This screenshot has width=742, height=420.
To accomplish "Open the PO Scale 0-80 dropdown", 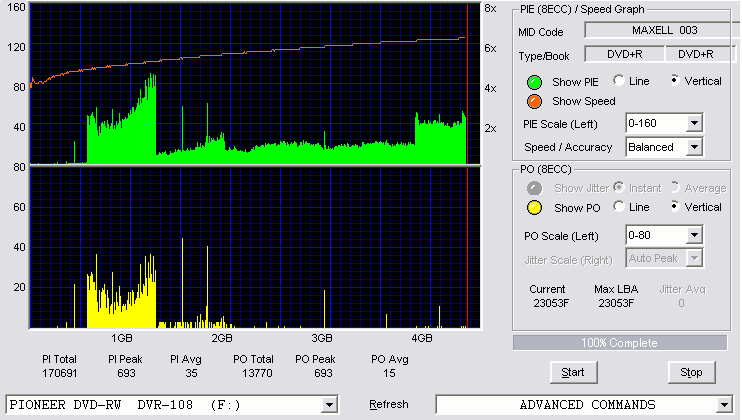I will coord(694,235).
